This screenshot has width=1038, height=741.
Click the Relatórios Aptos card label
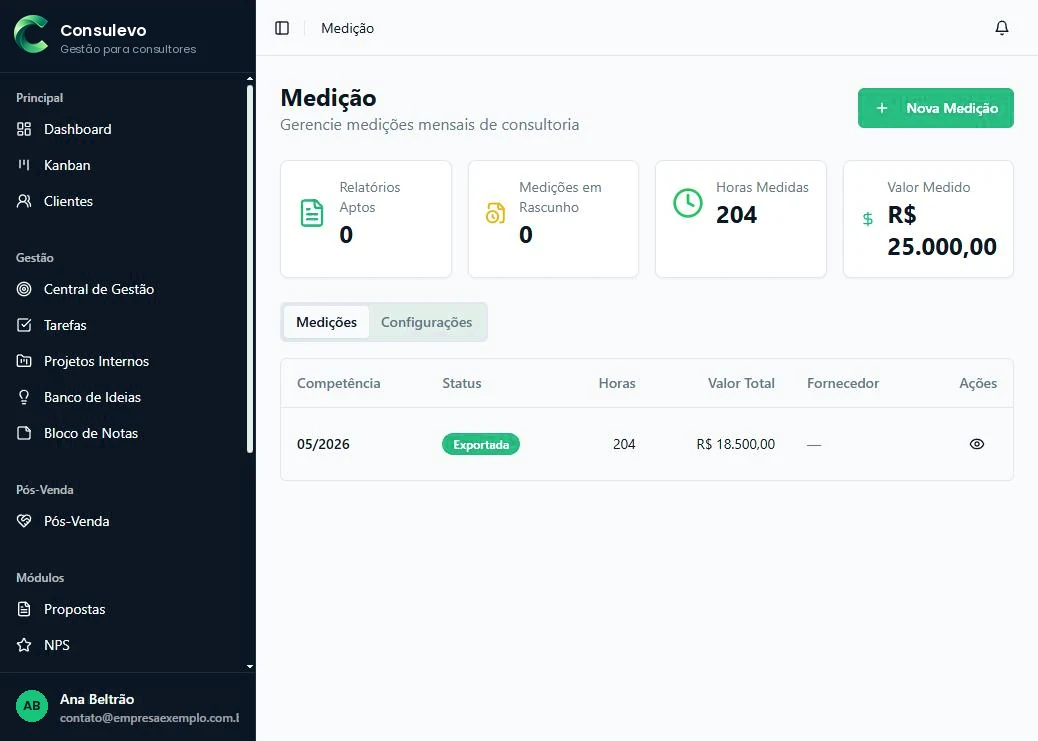click(x=369, y=197)
